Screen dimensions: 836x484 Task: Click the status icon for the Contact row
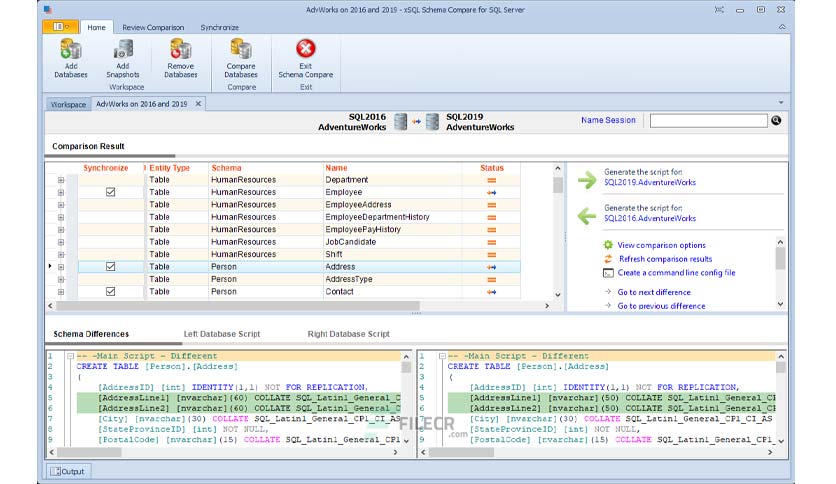(x=492, y=292)
